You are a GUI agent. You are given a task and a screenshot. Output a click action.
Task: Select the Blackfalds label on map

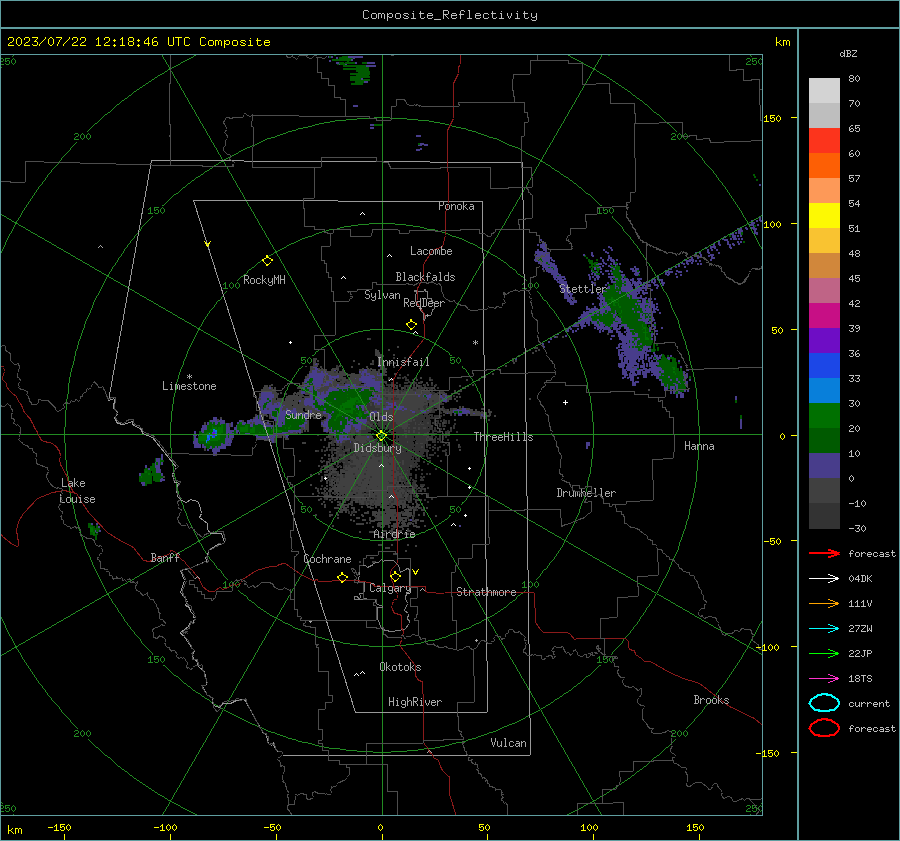[425, 277]
